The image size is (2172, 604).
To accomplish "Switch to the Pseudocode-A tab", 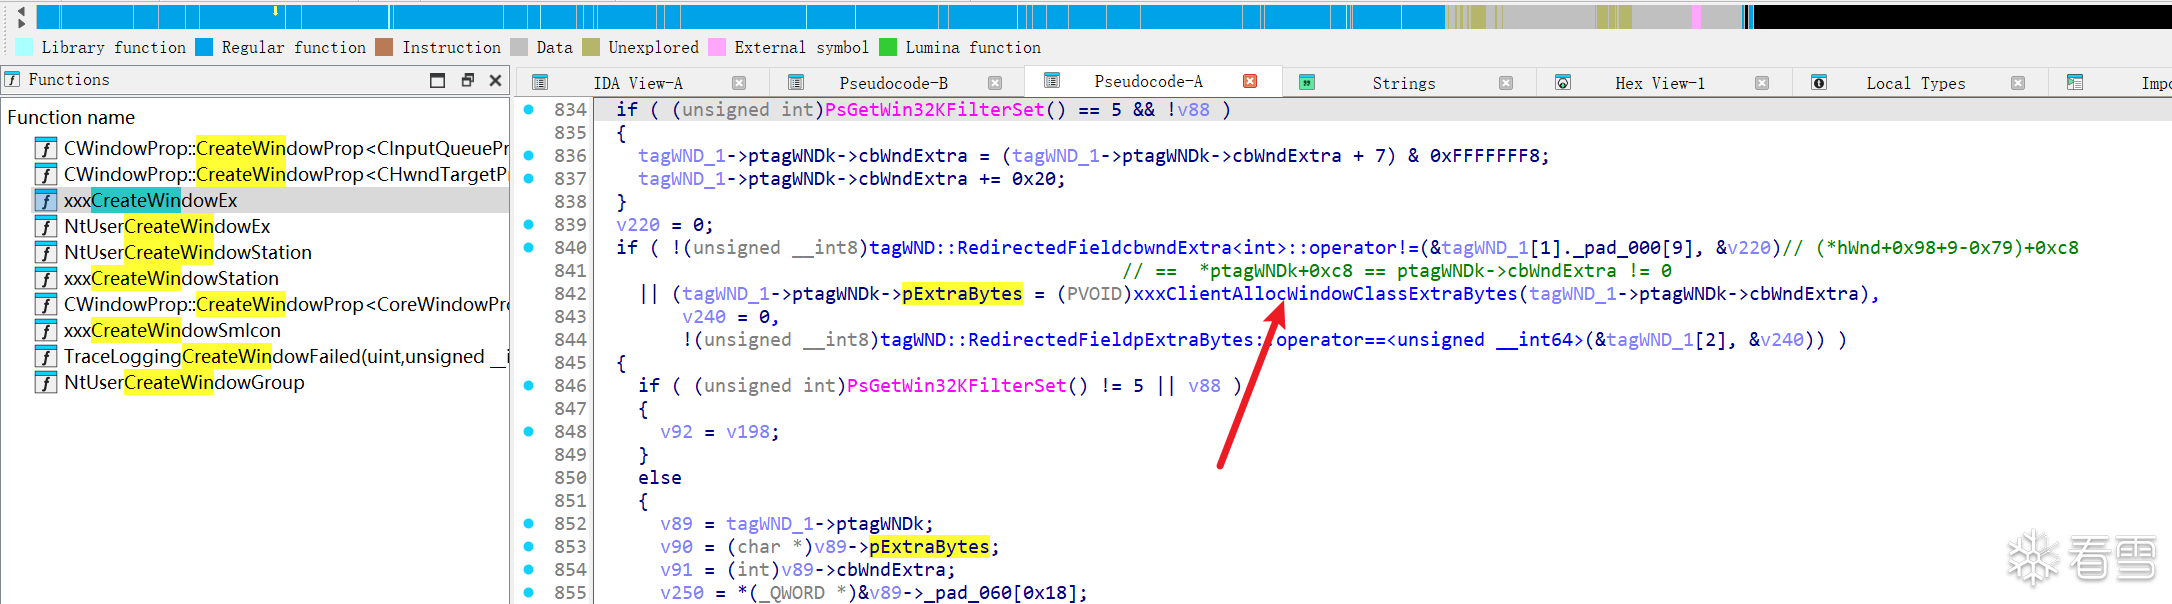I will 1148,81.
